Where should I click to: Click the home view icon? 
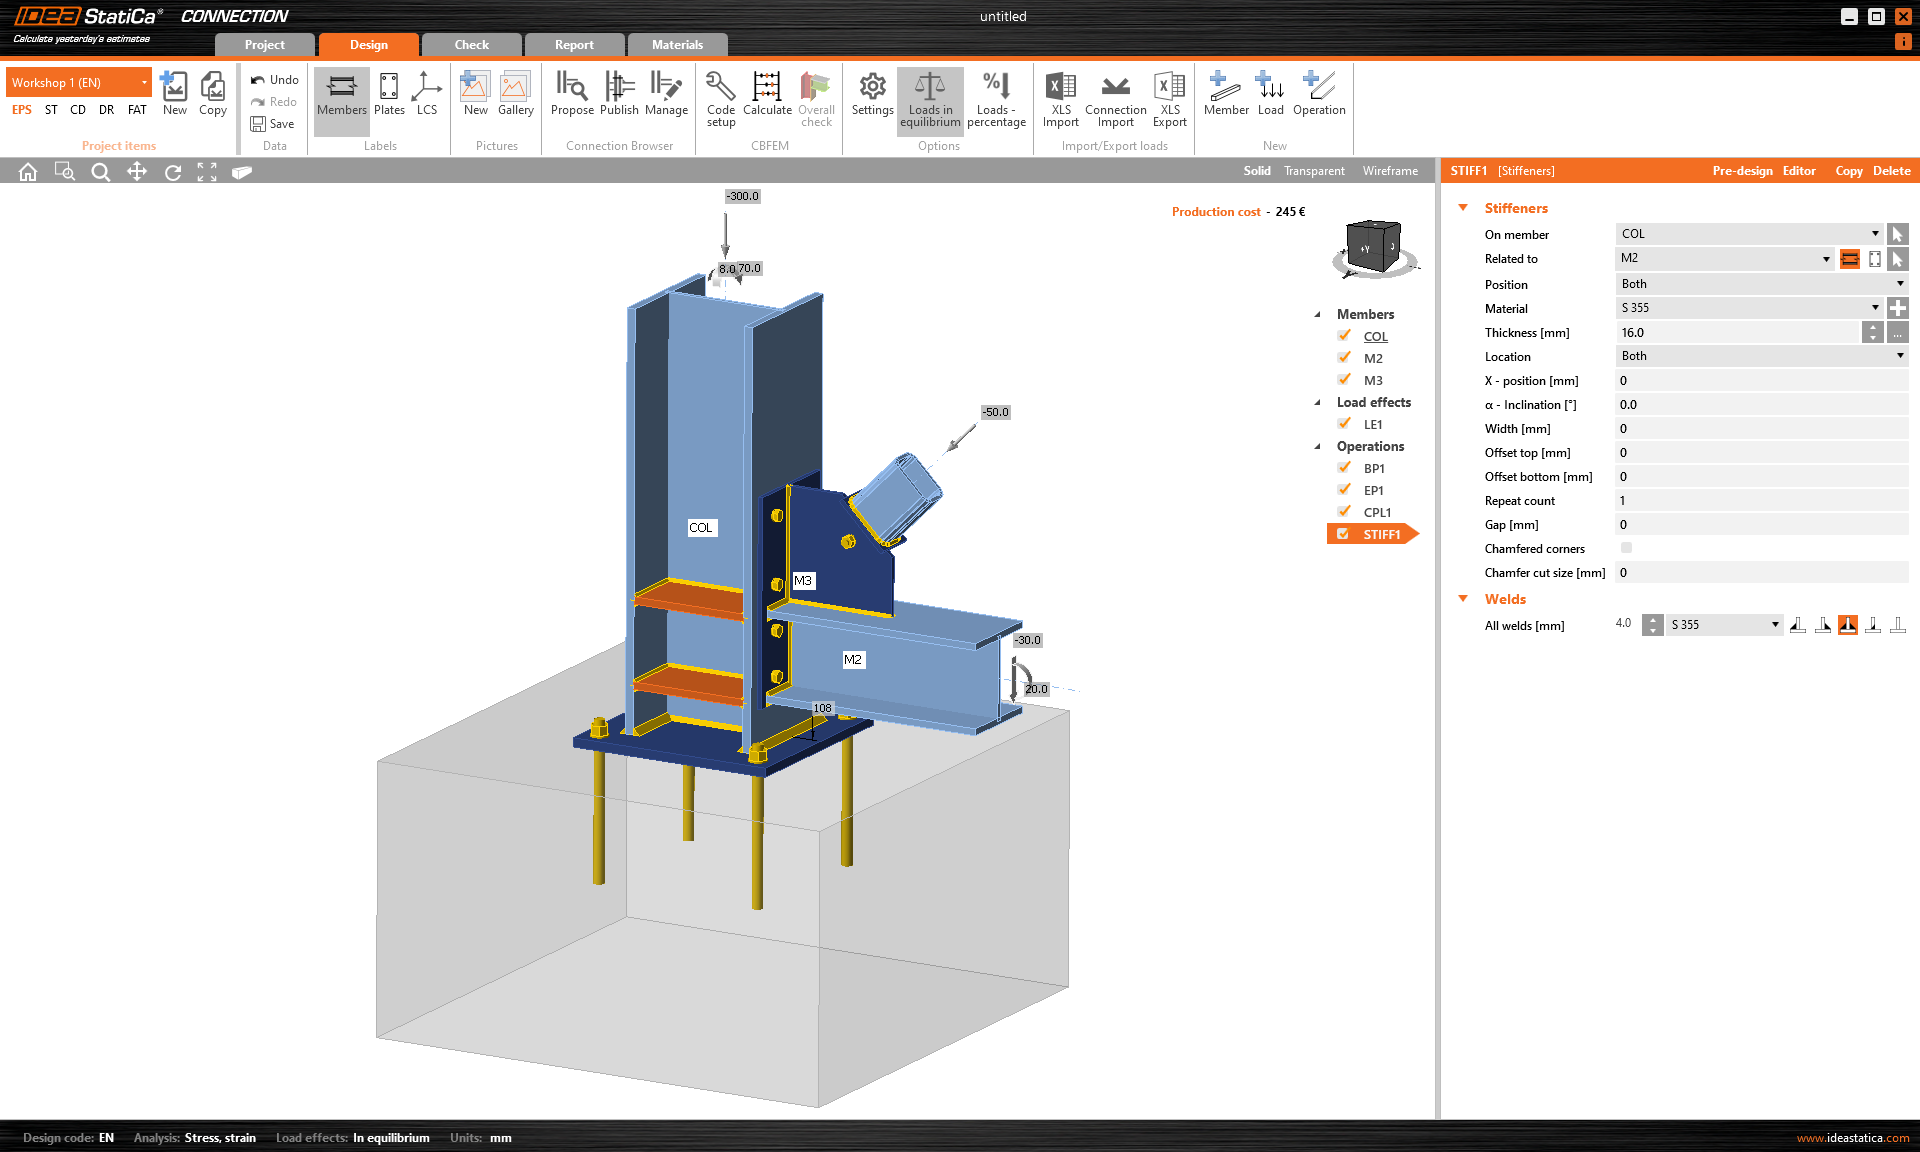pyautogui.click(x=28, y=172)
